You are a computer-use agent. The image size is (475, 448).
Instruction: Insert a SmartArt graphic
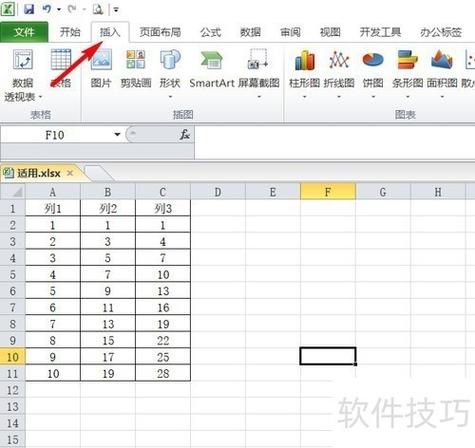[x=212, y=68]
